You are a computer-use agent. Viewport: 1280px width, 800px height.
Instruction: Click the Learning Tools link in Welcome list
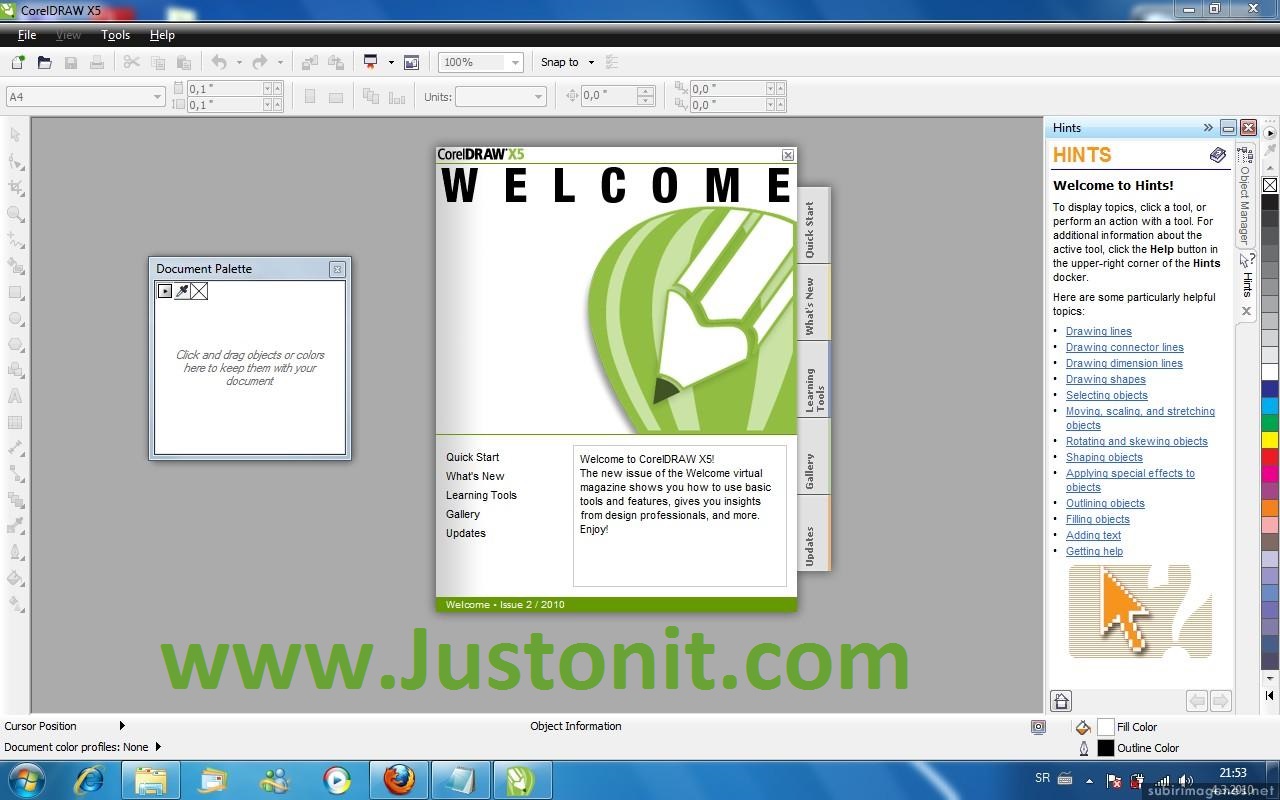[481, 495]
